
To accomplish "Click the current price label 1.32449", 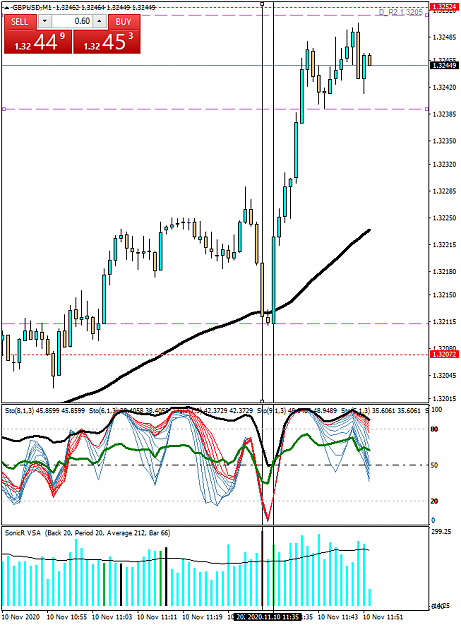I will [x=444, y=65].
